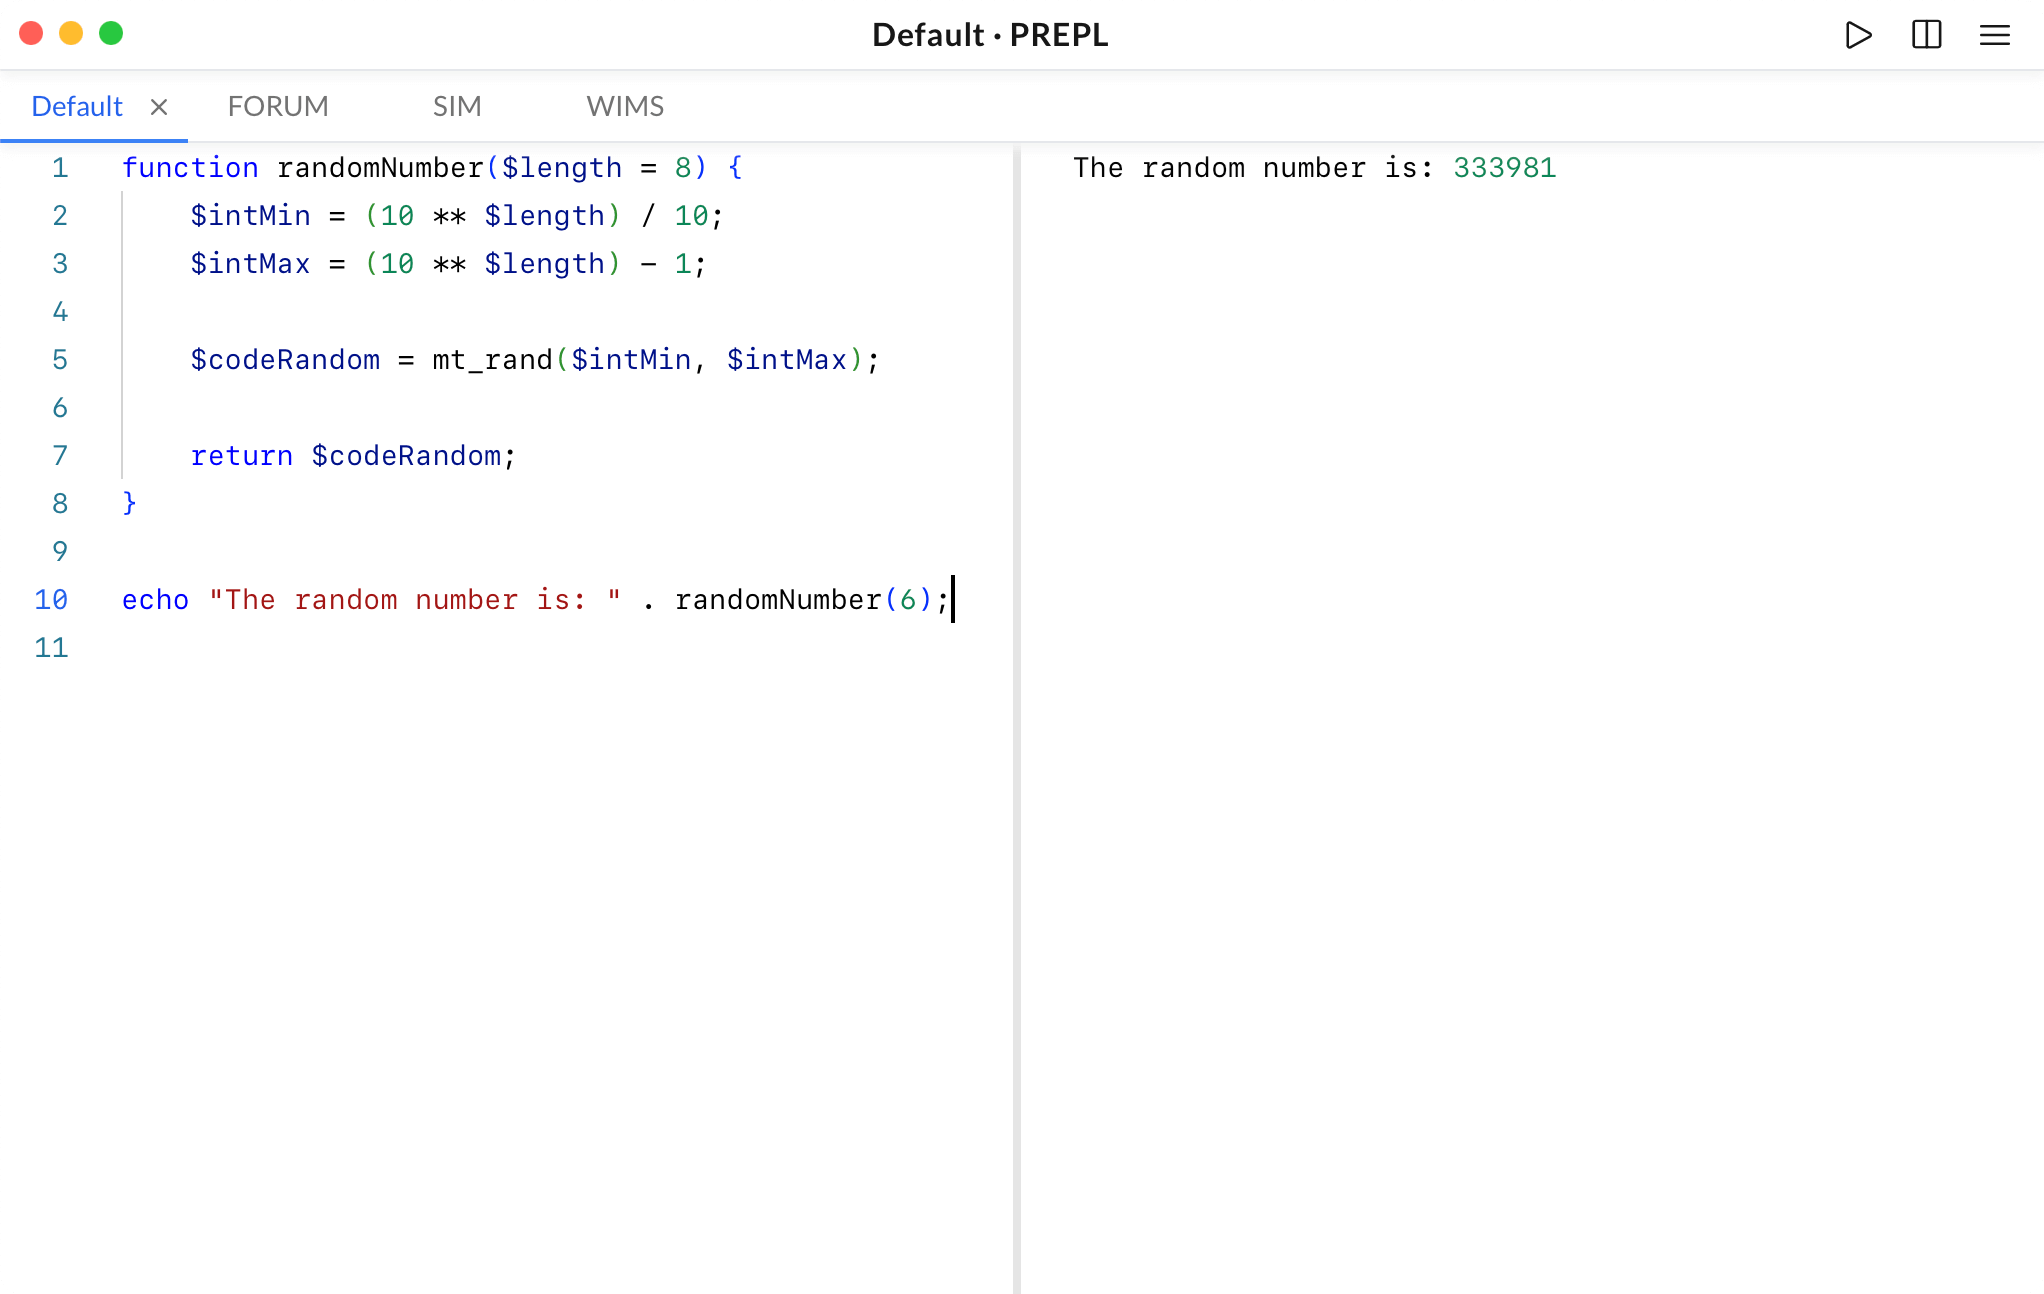2044x1294 pixels.
Task: Toggle the split layout icon
Action: [1926, 35]
